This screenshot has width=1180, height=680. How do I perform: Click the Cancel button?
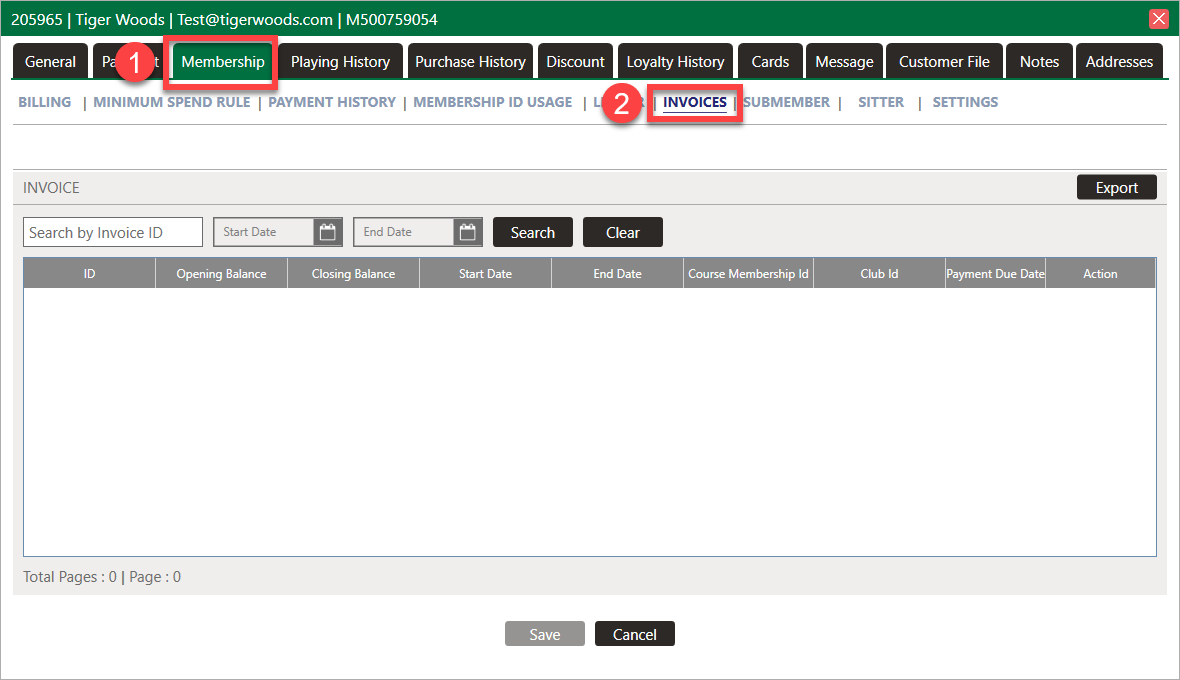pos(634,634)
